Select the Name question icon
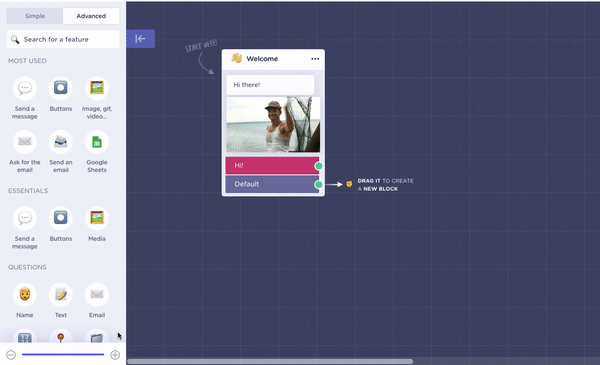Screen dimensions: 600x365 pos(25,295)
